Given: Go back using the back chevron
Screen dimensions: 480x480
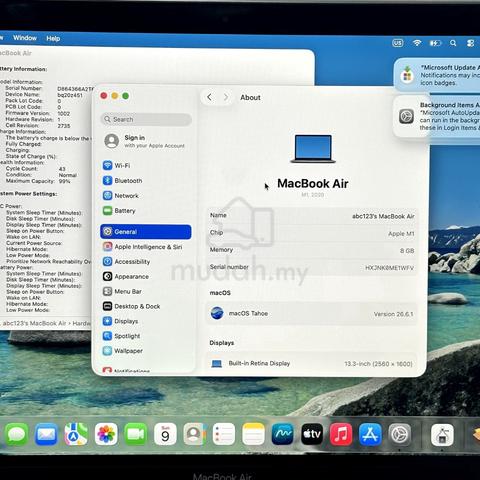Looking at the screenshot, I should pos(209,97).
